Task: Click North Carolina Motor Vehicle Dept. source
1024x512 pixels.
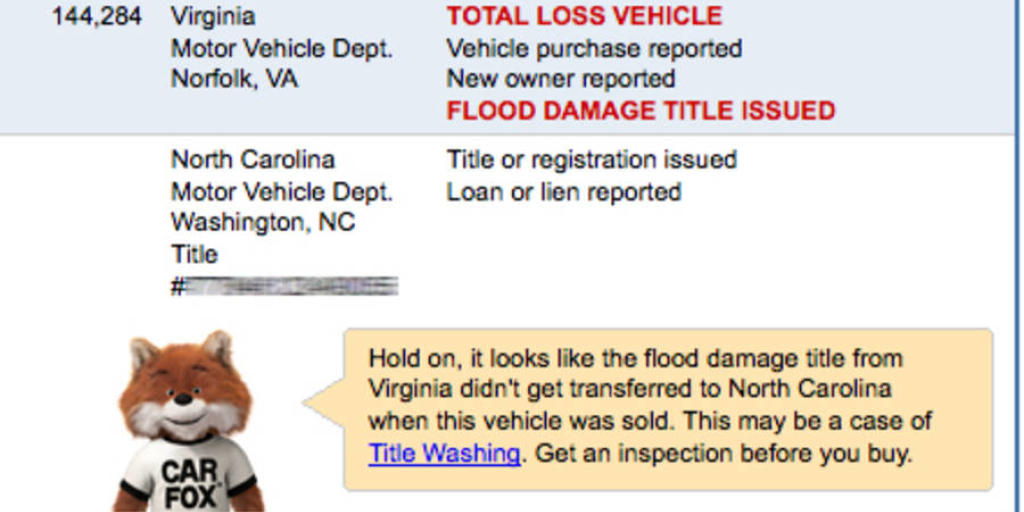Action: point(282,192)
